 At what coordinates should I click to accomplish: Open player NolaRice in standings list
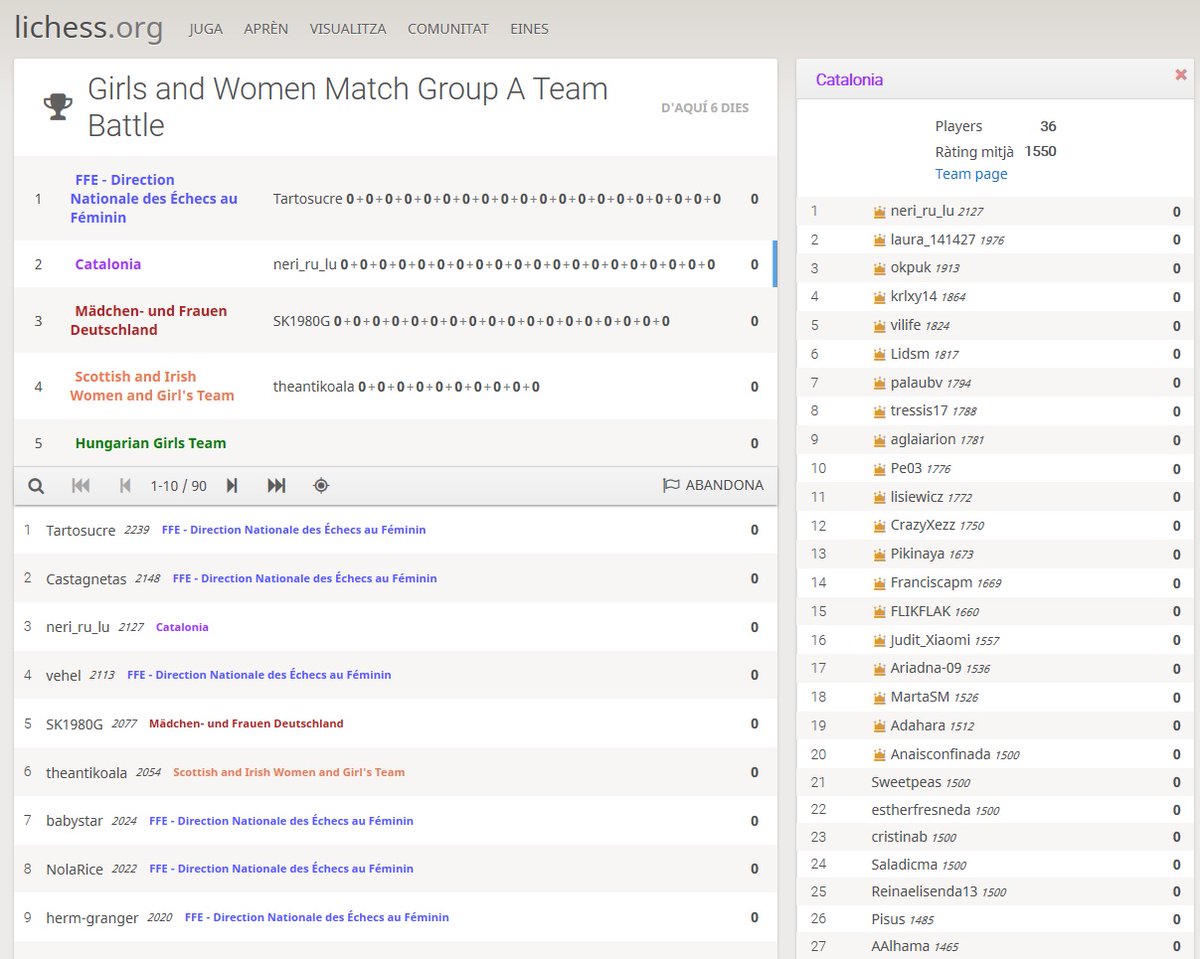(x=74, y=869)
